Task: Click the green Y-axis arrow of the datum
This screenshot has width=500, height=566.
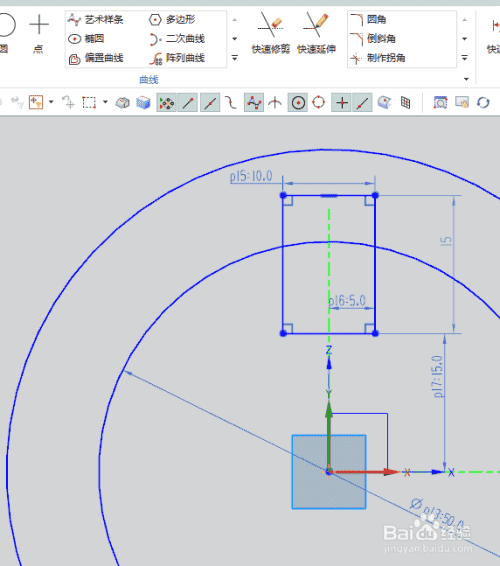Action: pyautogui.click(x=329, y=437)
